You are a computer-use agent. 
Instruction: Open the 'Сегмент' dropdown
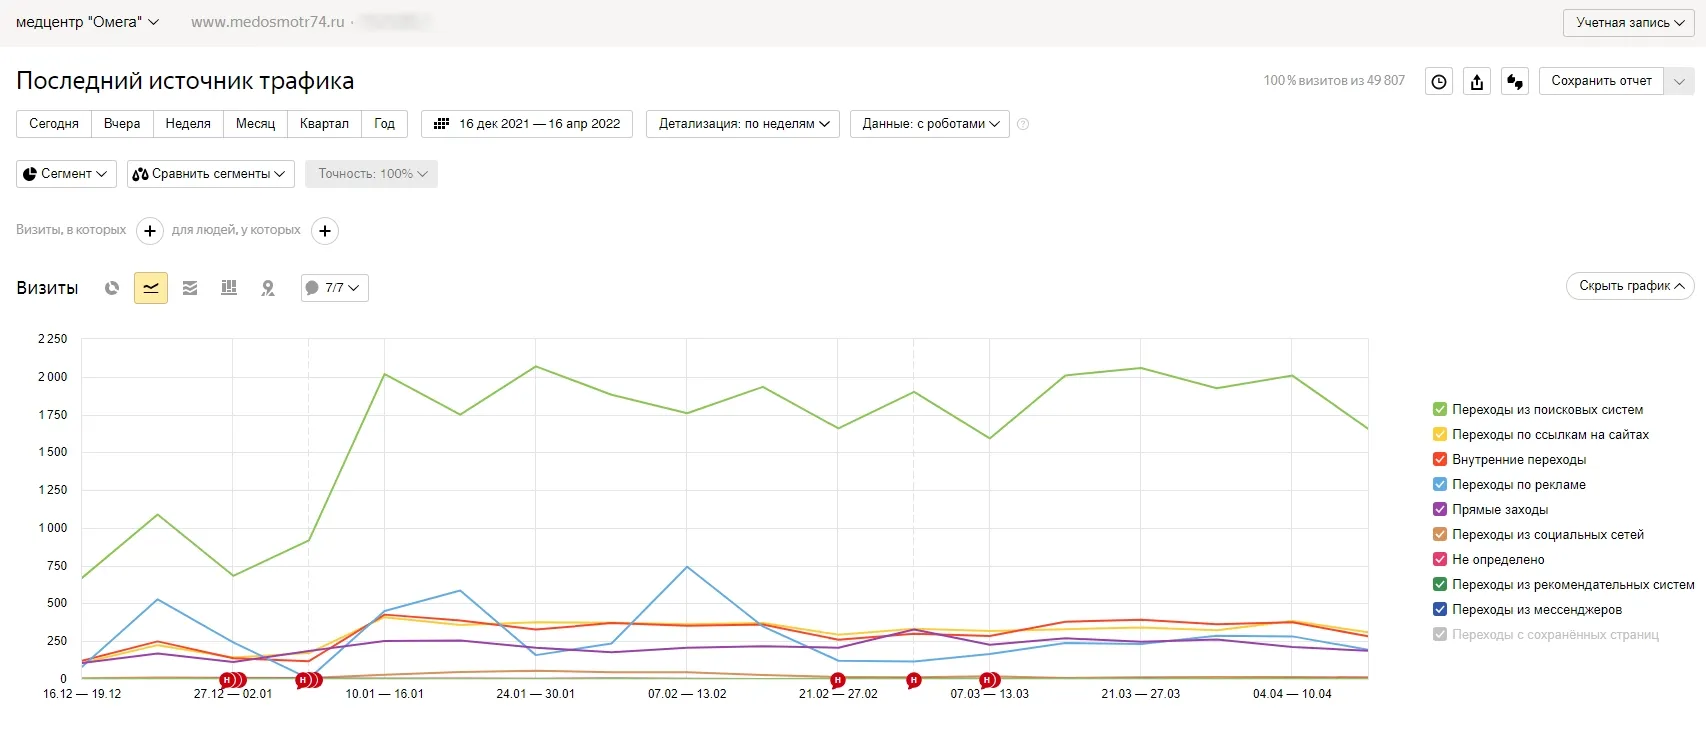pos(66,174)
